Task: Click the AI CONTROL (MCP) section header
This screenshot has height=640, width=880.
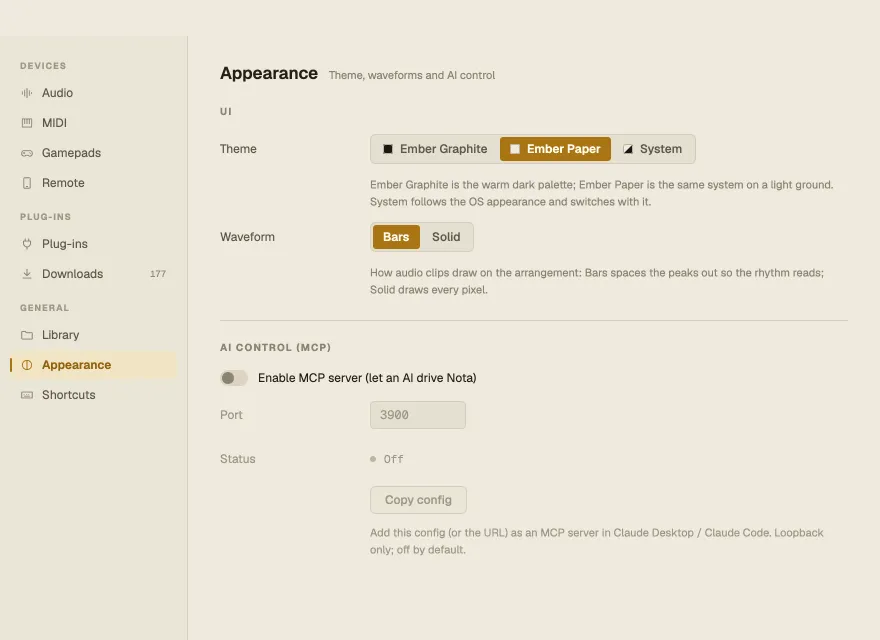Action: click(x=276, y=348)
